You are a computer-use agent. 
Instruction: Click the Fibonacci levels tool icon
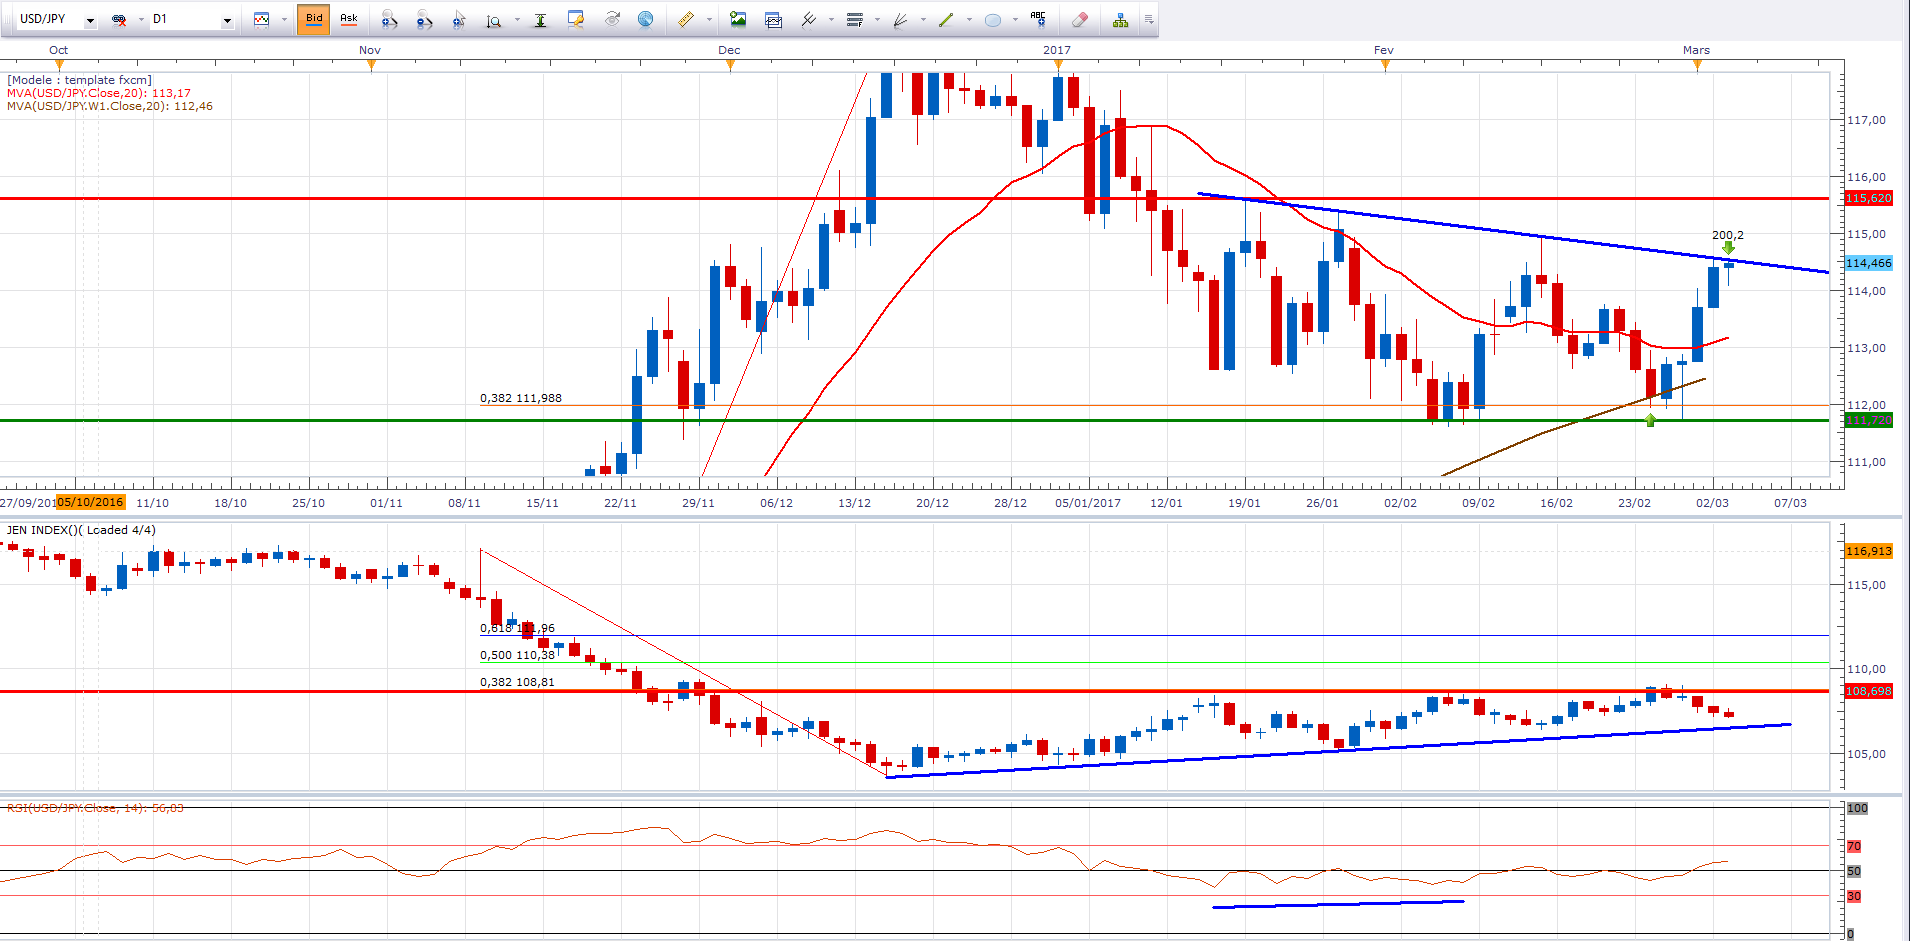854,19
